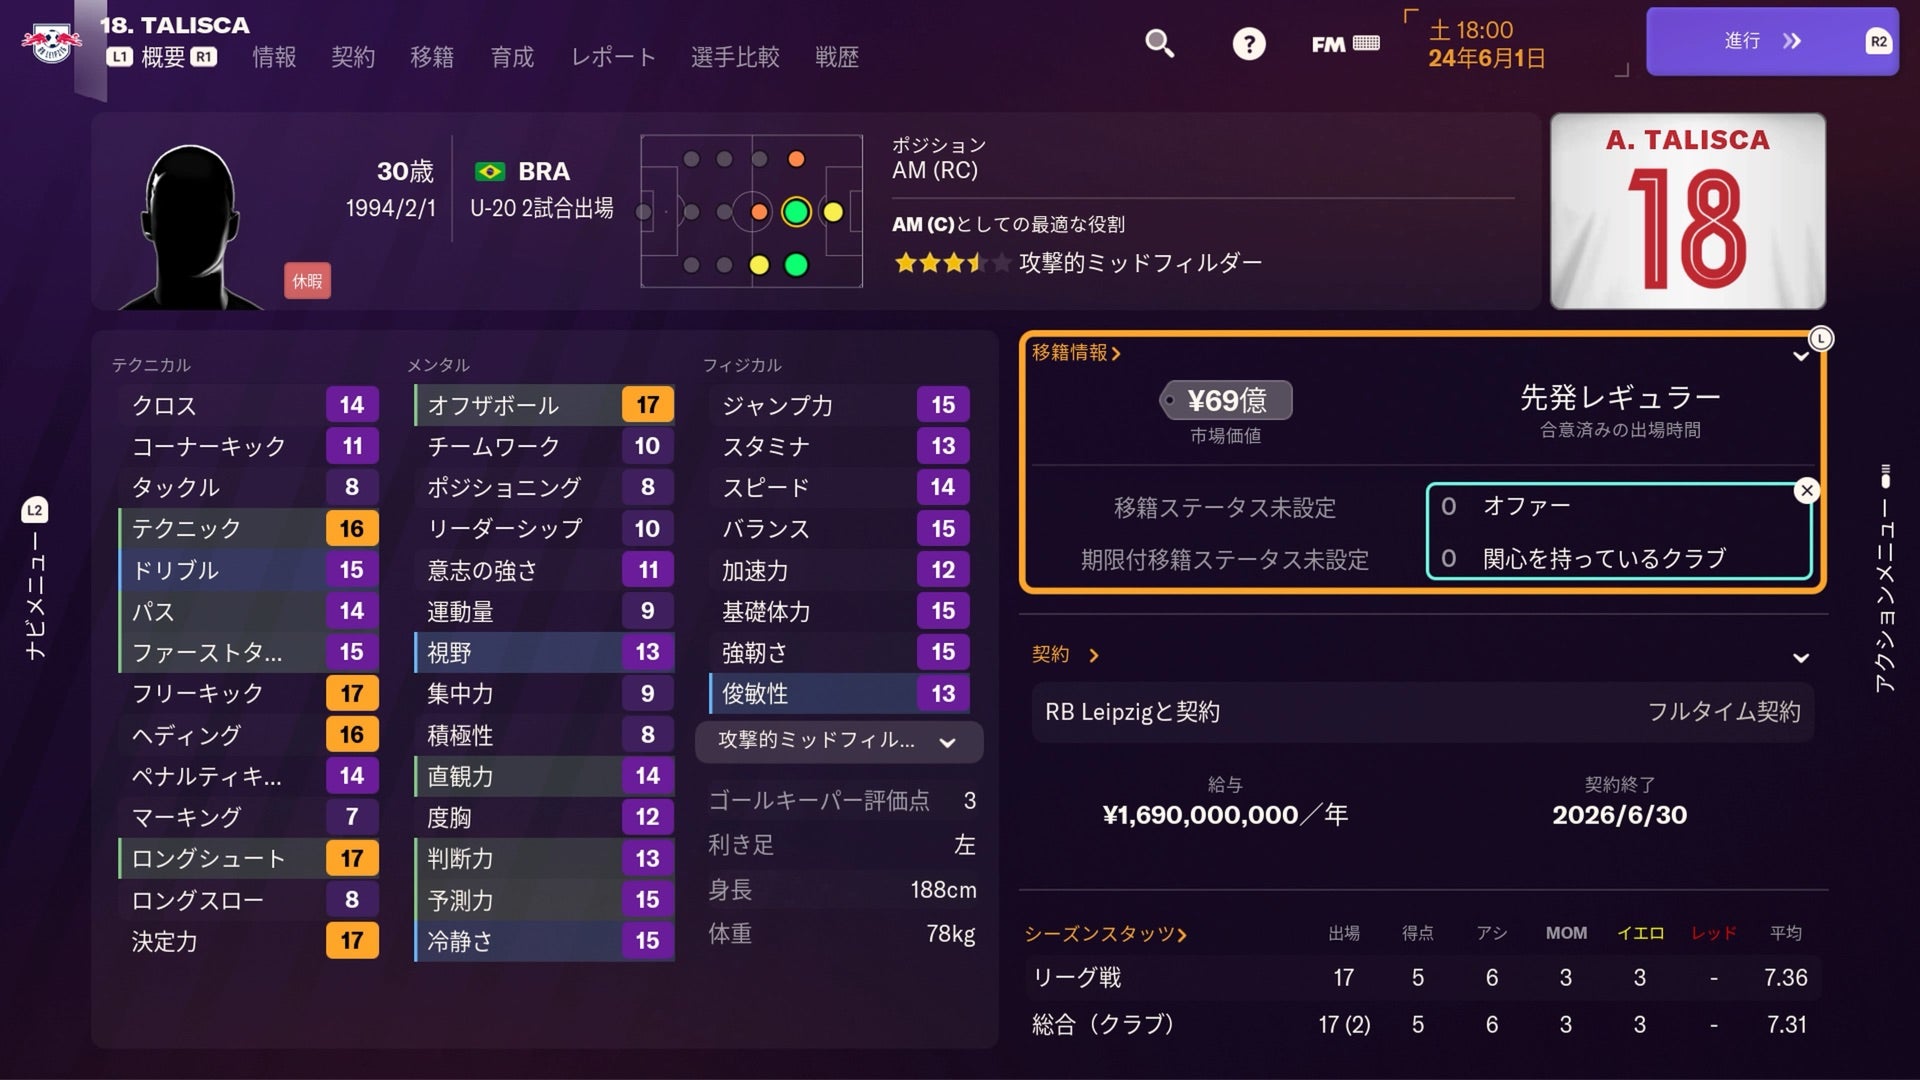Screen dimensions: 1920x1080
Task: Open the help question mark icon
Action: tap(1248, 43)
